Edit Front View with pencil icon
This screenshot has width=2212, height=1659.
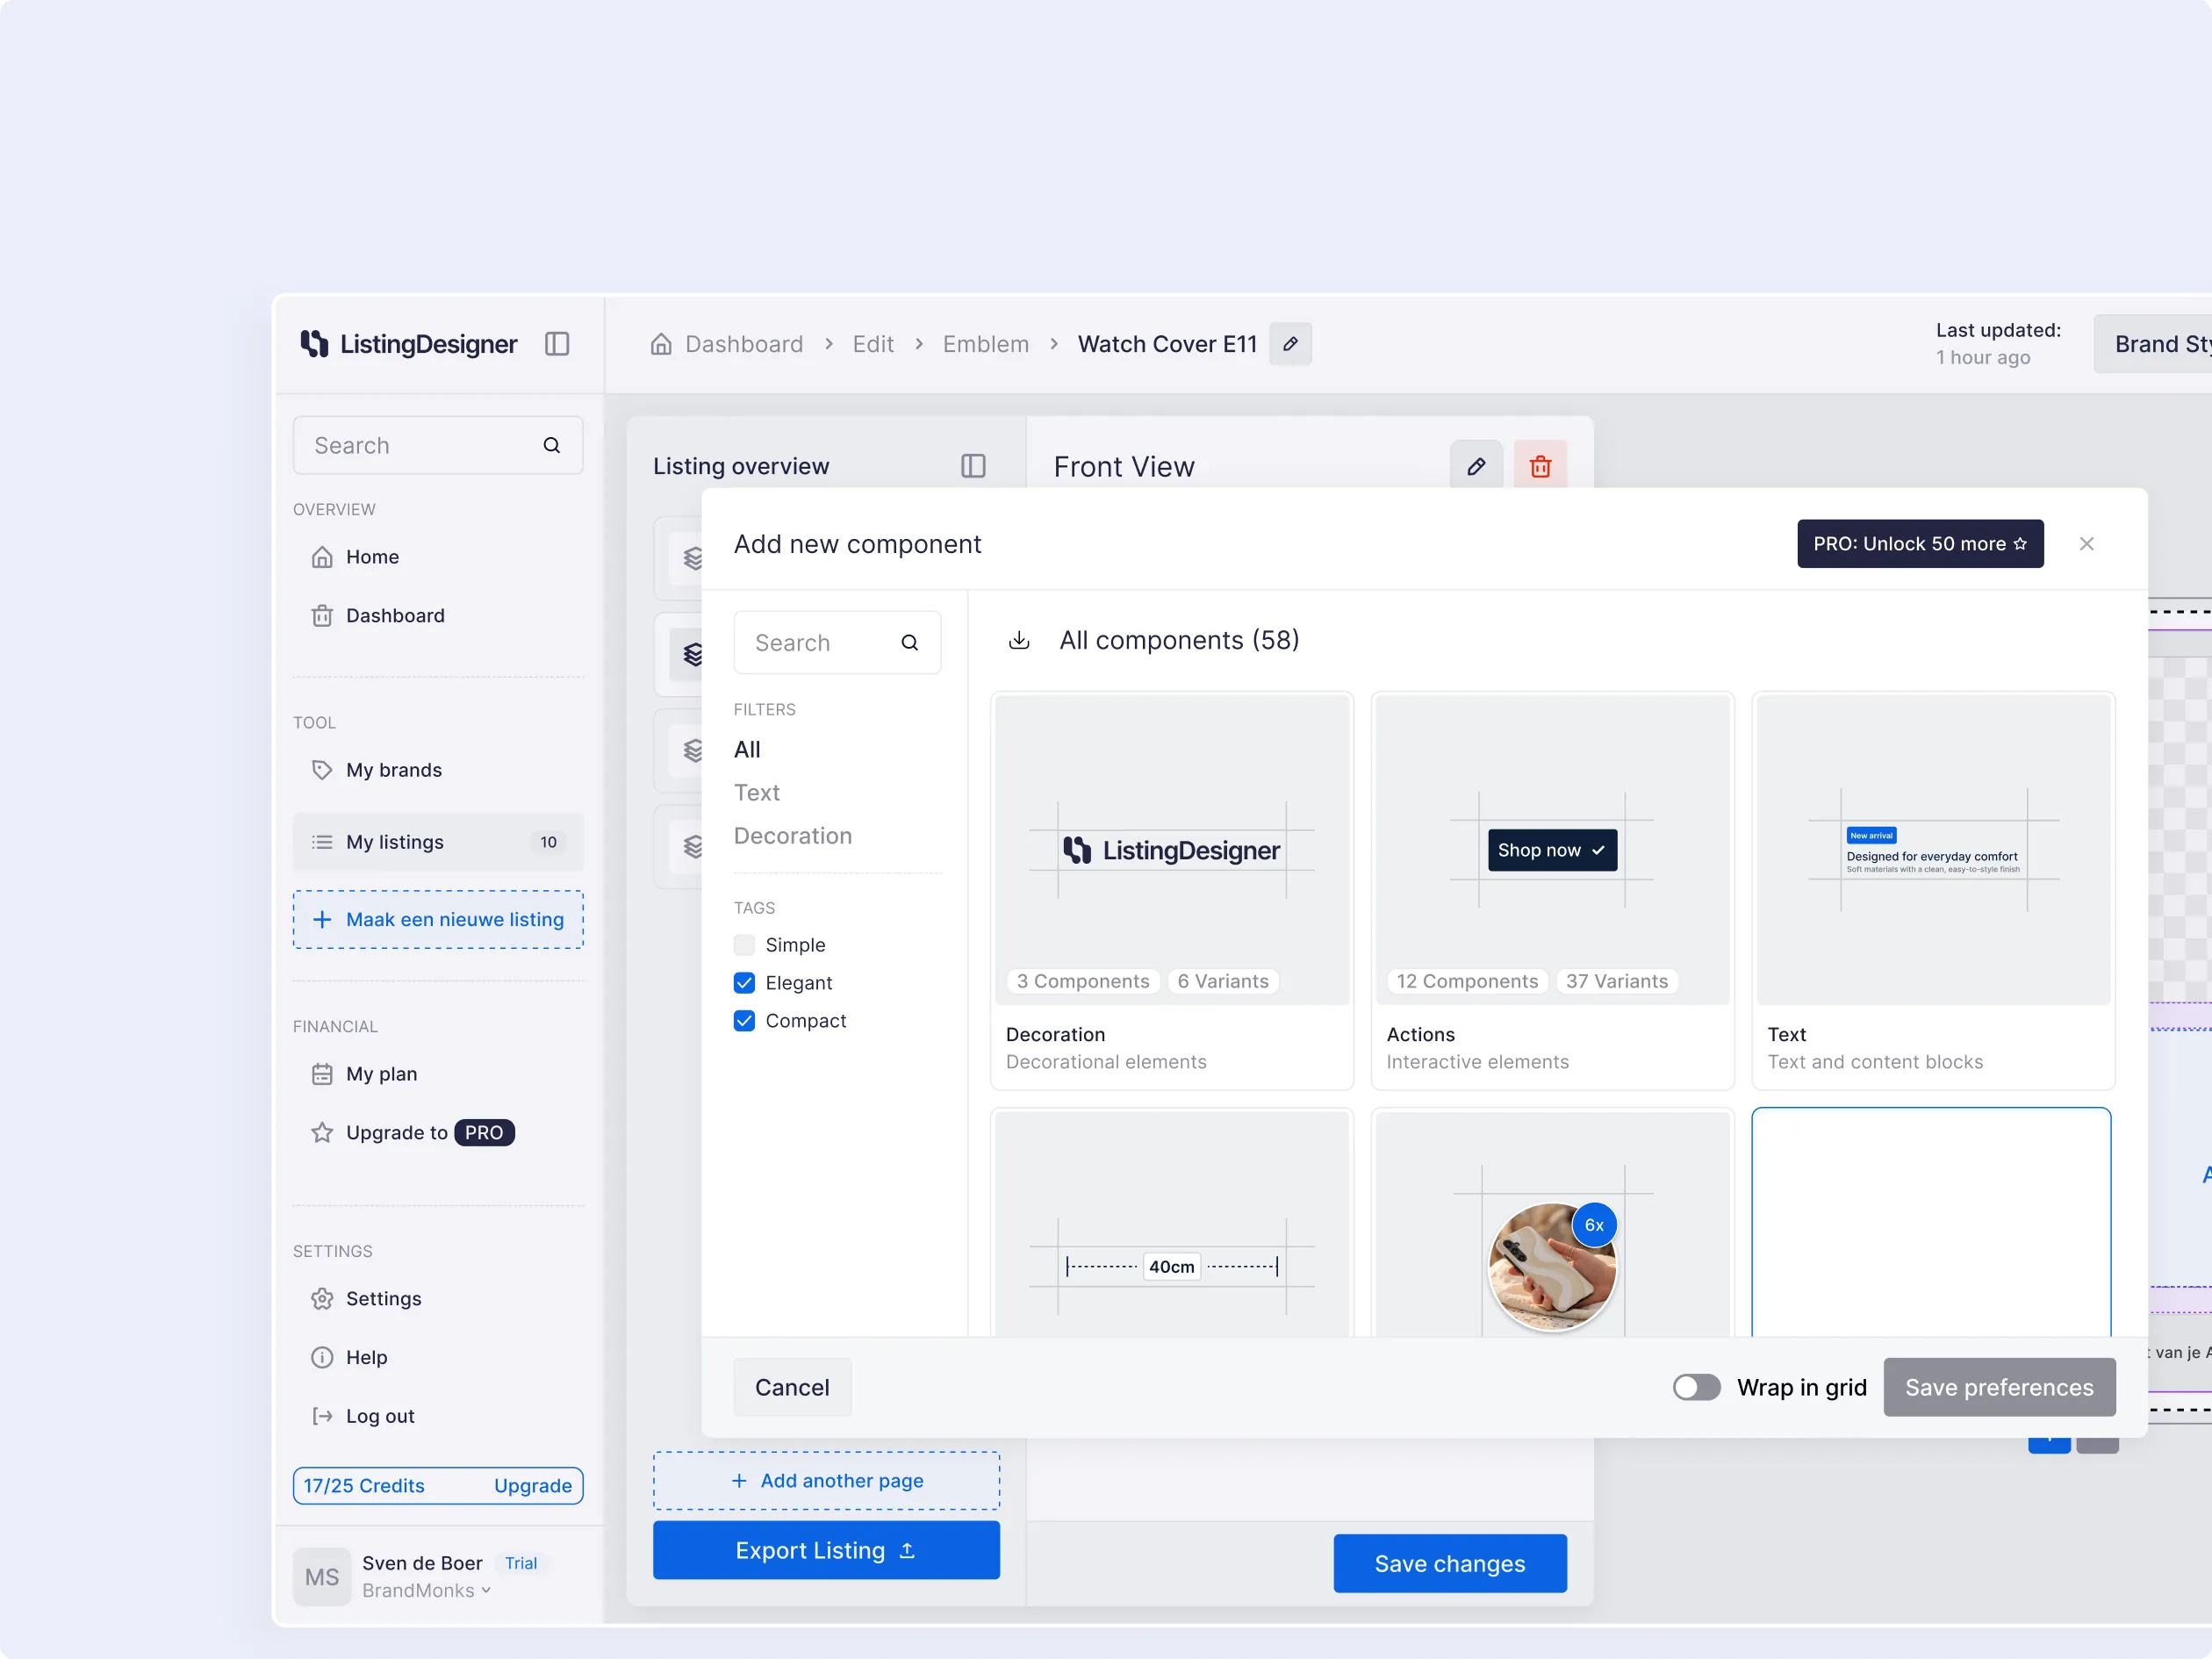pos(1476,466)
